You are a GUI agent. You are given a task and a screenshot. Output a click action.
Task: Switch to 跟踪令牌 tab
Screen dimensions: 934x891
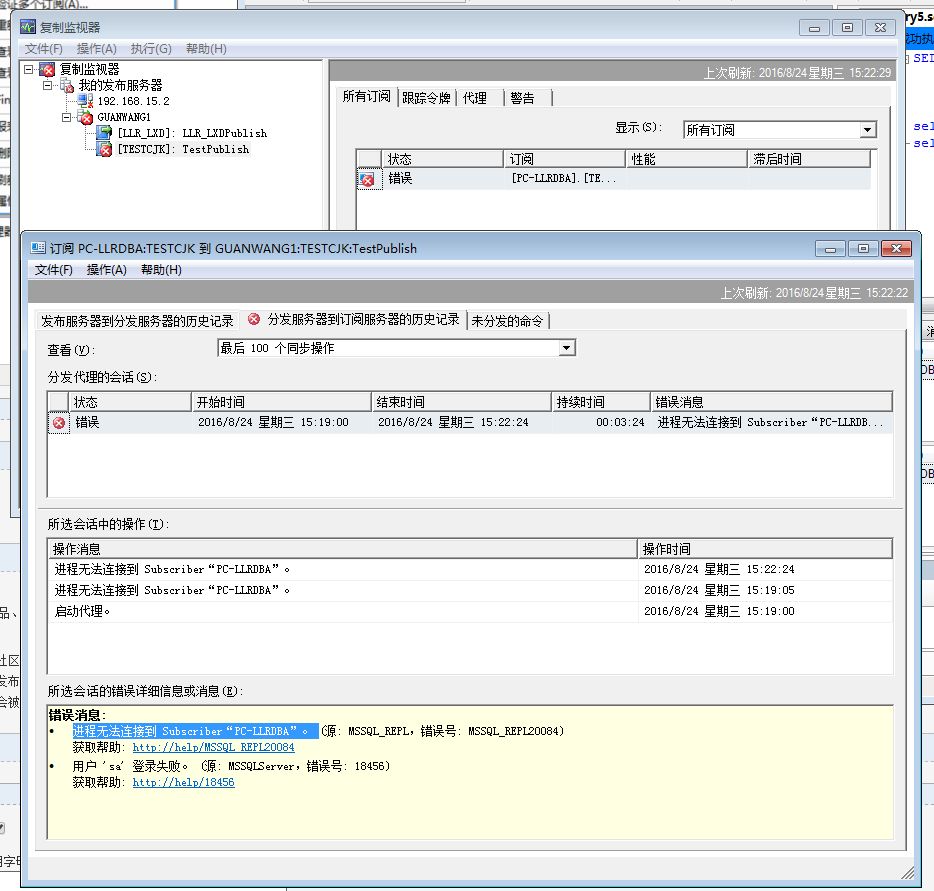click(426, 98)
